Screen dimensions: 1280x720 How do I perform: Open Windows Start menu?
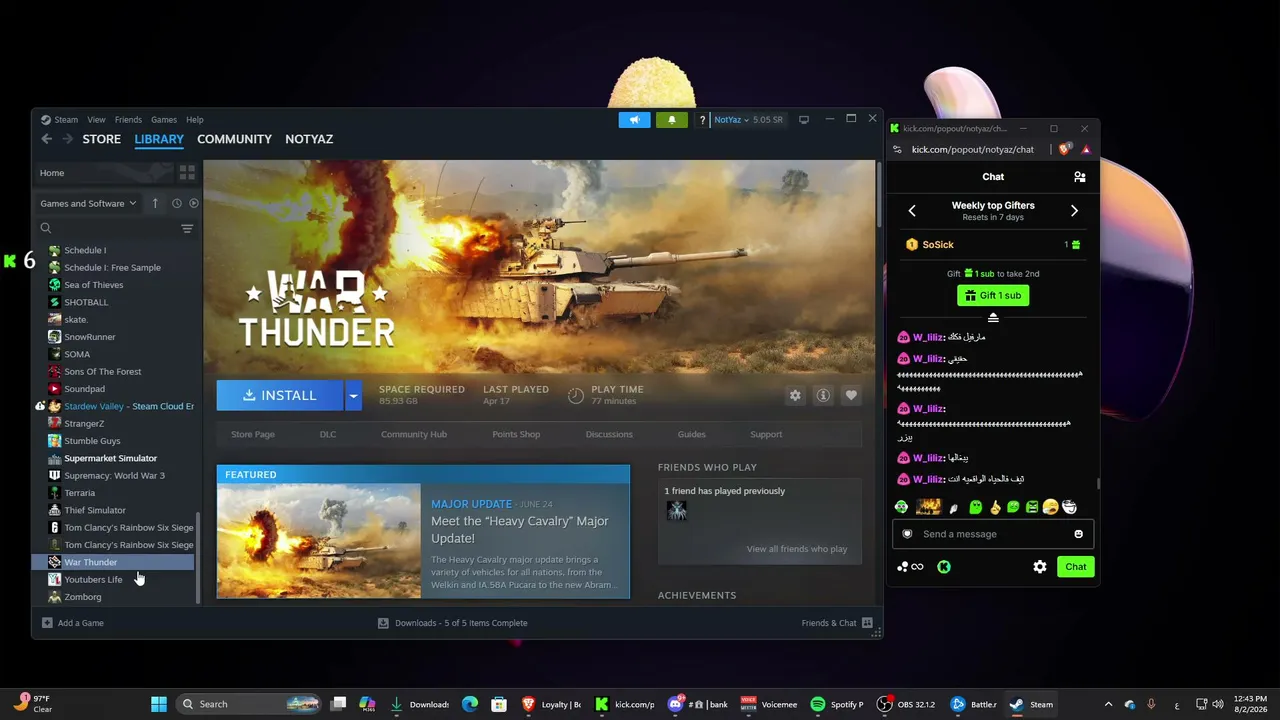coord(159,704)
